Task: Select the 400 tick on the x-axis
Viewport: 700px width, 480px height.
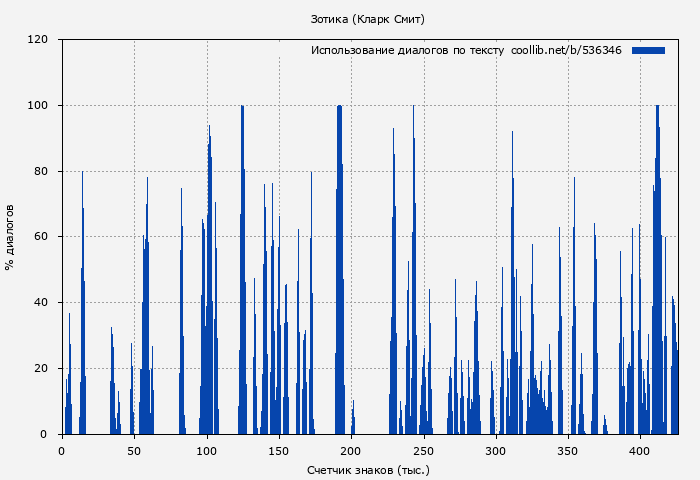Action: (x=641, y=451)
